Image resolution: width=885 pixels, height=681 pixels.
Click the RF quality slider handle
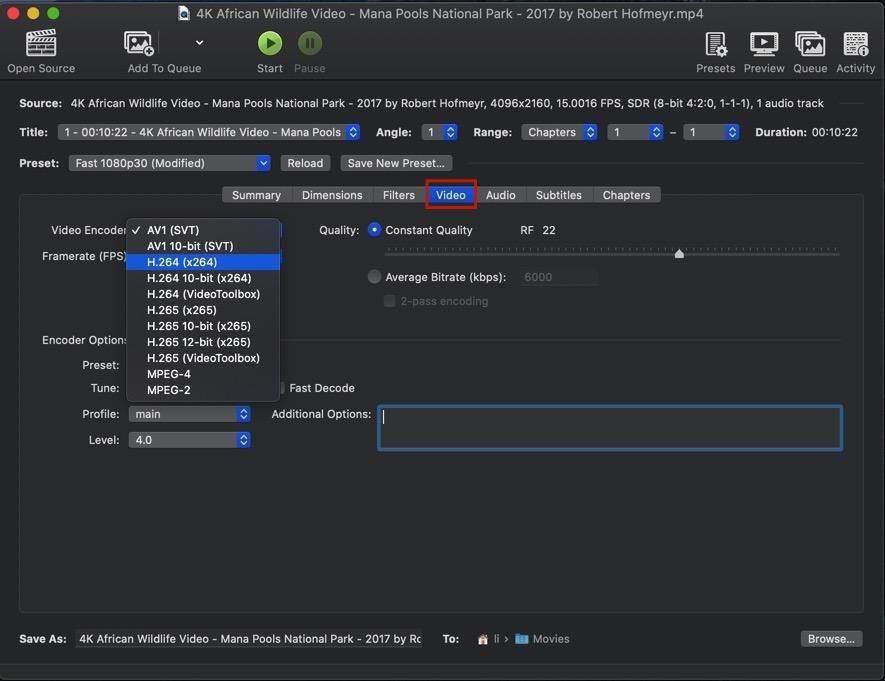[679, 254]
